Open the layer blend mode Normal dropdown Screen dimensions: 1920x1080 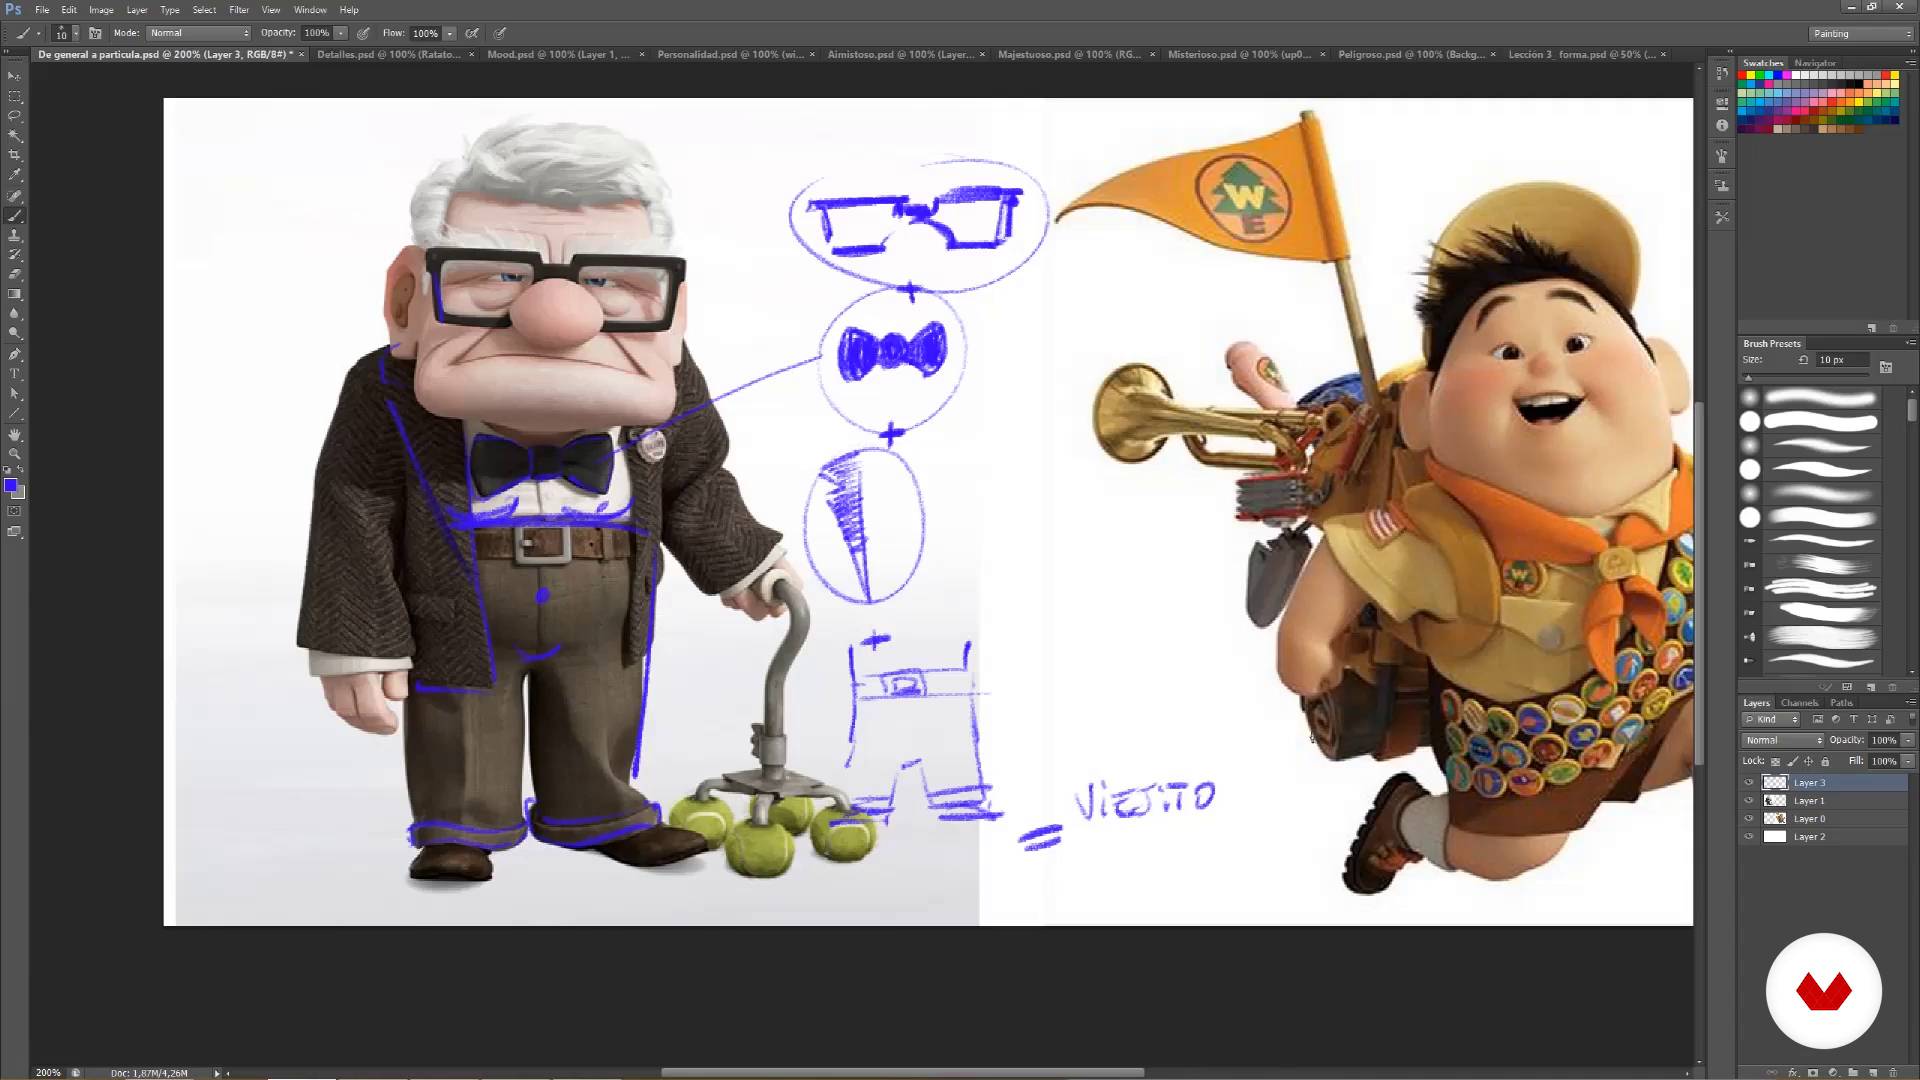(1784, 740)
